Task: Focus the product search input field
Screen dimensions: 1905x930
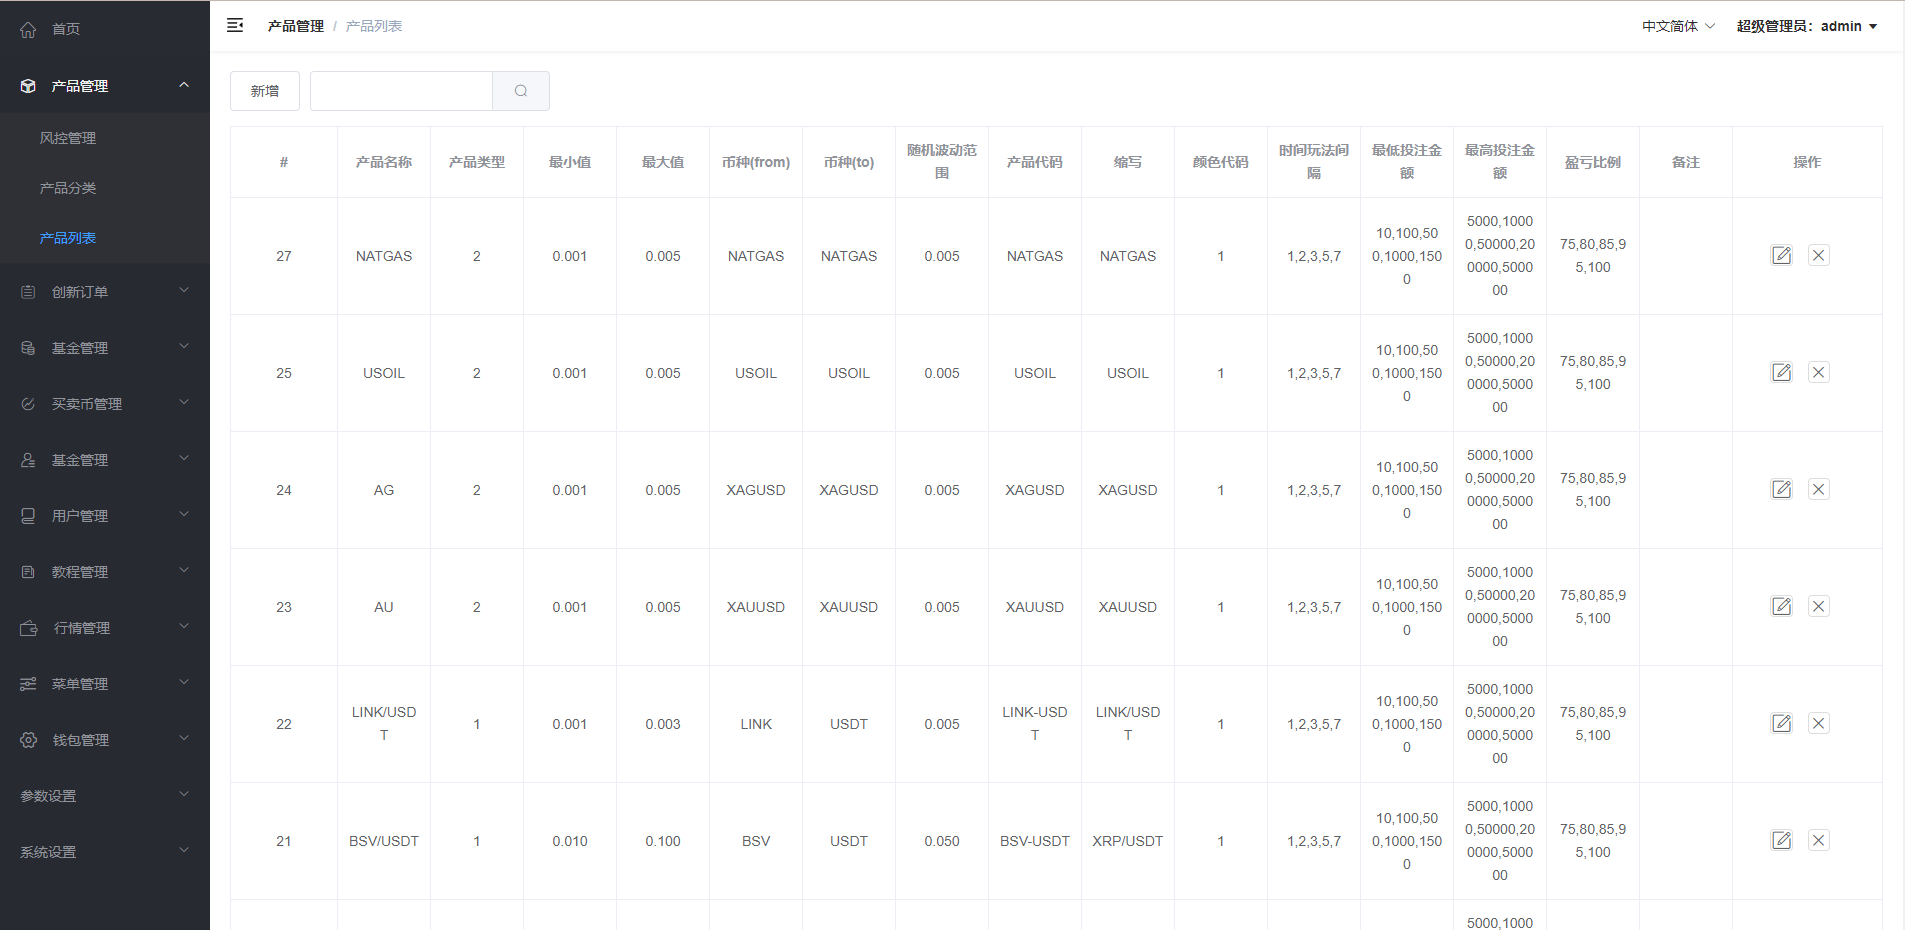Action: click(x=401, y=91)
